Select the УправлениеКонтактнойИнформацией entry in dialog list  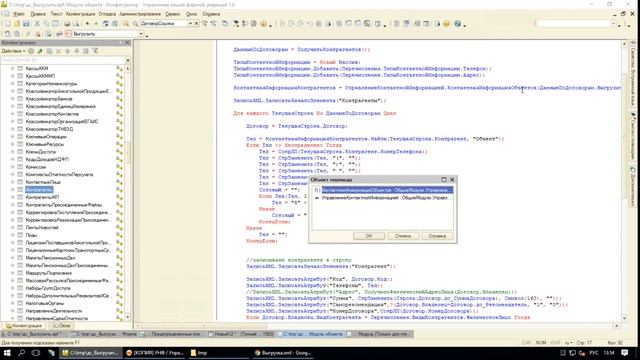[383, 198]
